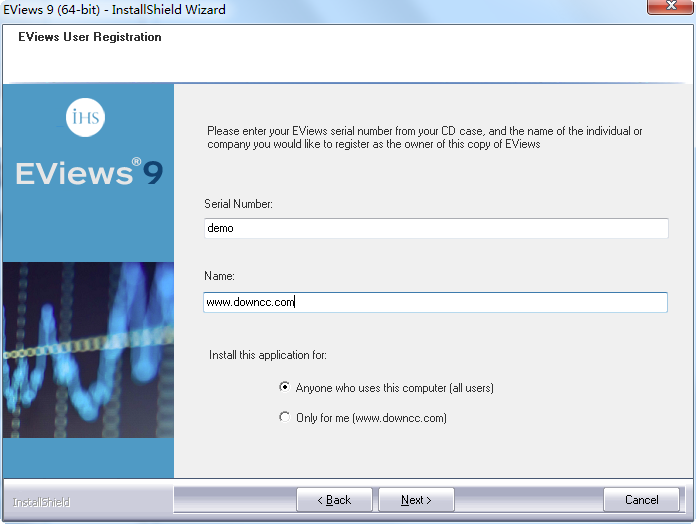Click into the Name text field

tap(436, 302)
